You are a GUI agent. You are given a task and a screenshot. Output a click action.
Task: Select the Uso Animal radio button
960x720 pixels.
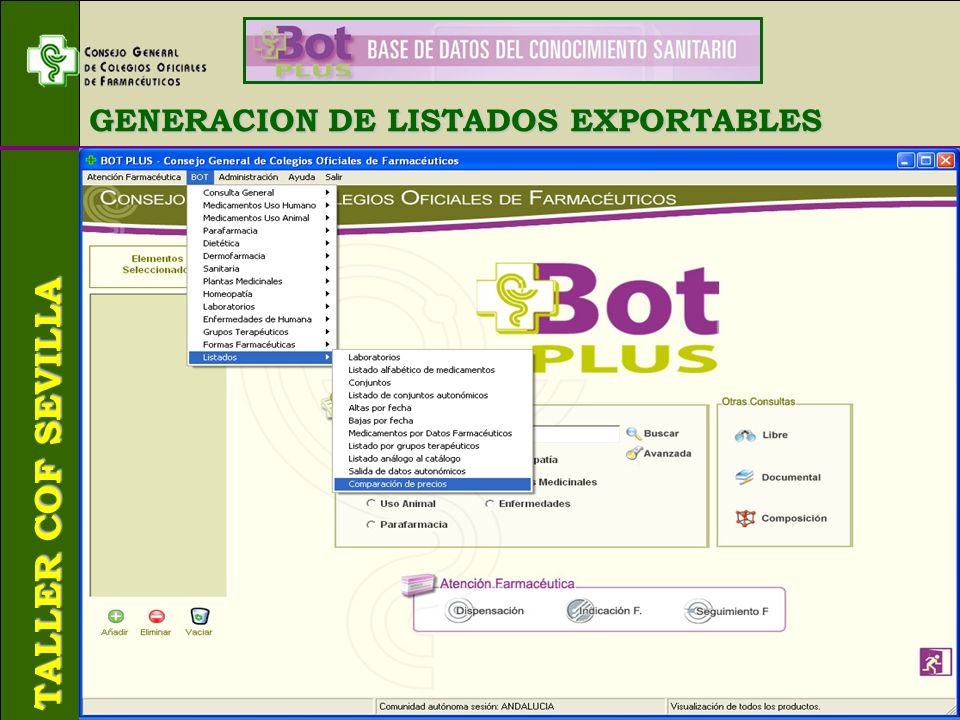click(x=370, y=503)
